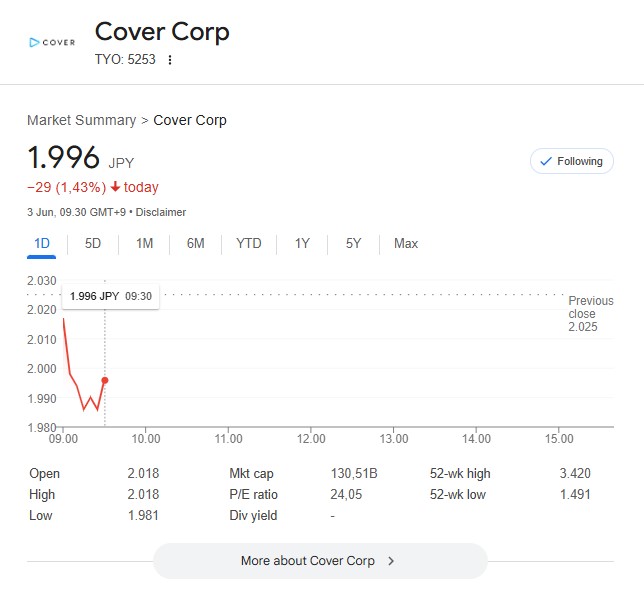Click the TYO: 5253 ticker text
The height and width of the screenshot is (590, 644).
pos(125,60)
